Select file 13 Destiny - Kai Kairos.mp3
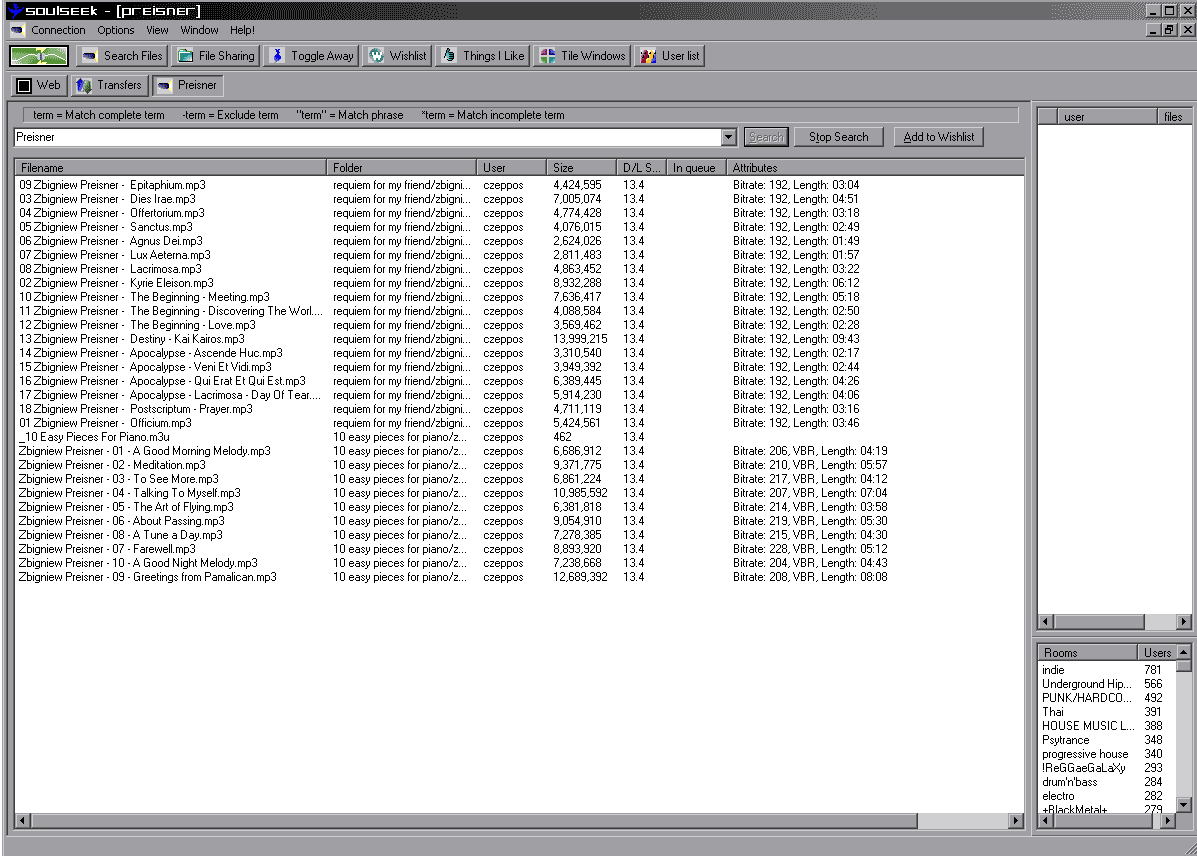The width and height of the screenshot is (1197, 856). pyautogui.click(x=132, y=339)
